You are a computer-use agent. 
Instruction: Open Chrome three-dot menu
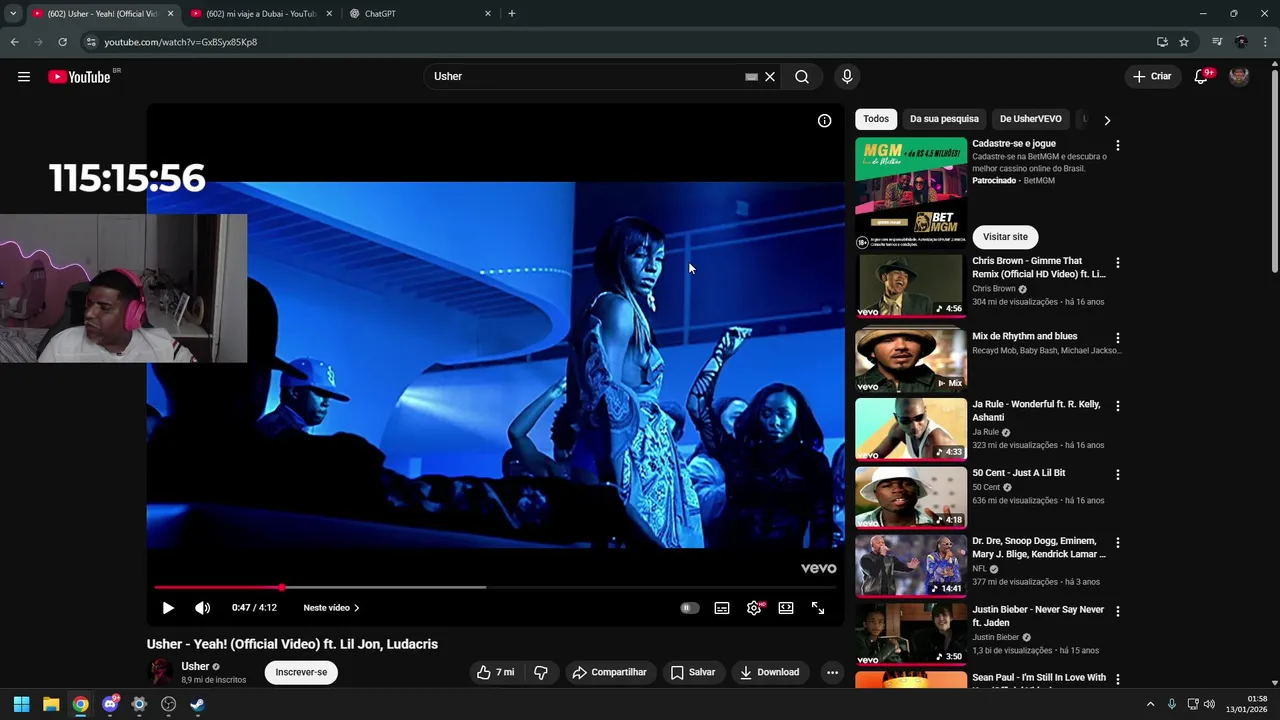pos(1266,42)
